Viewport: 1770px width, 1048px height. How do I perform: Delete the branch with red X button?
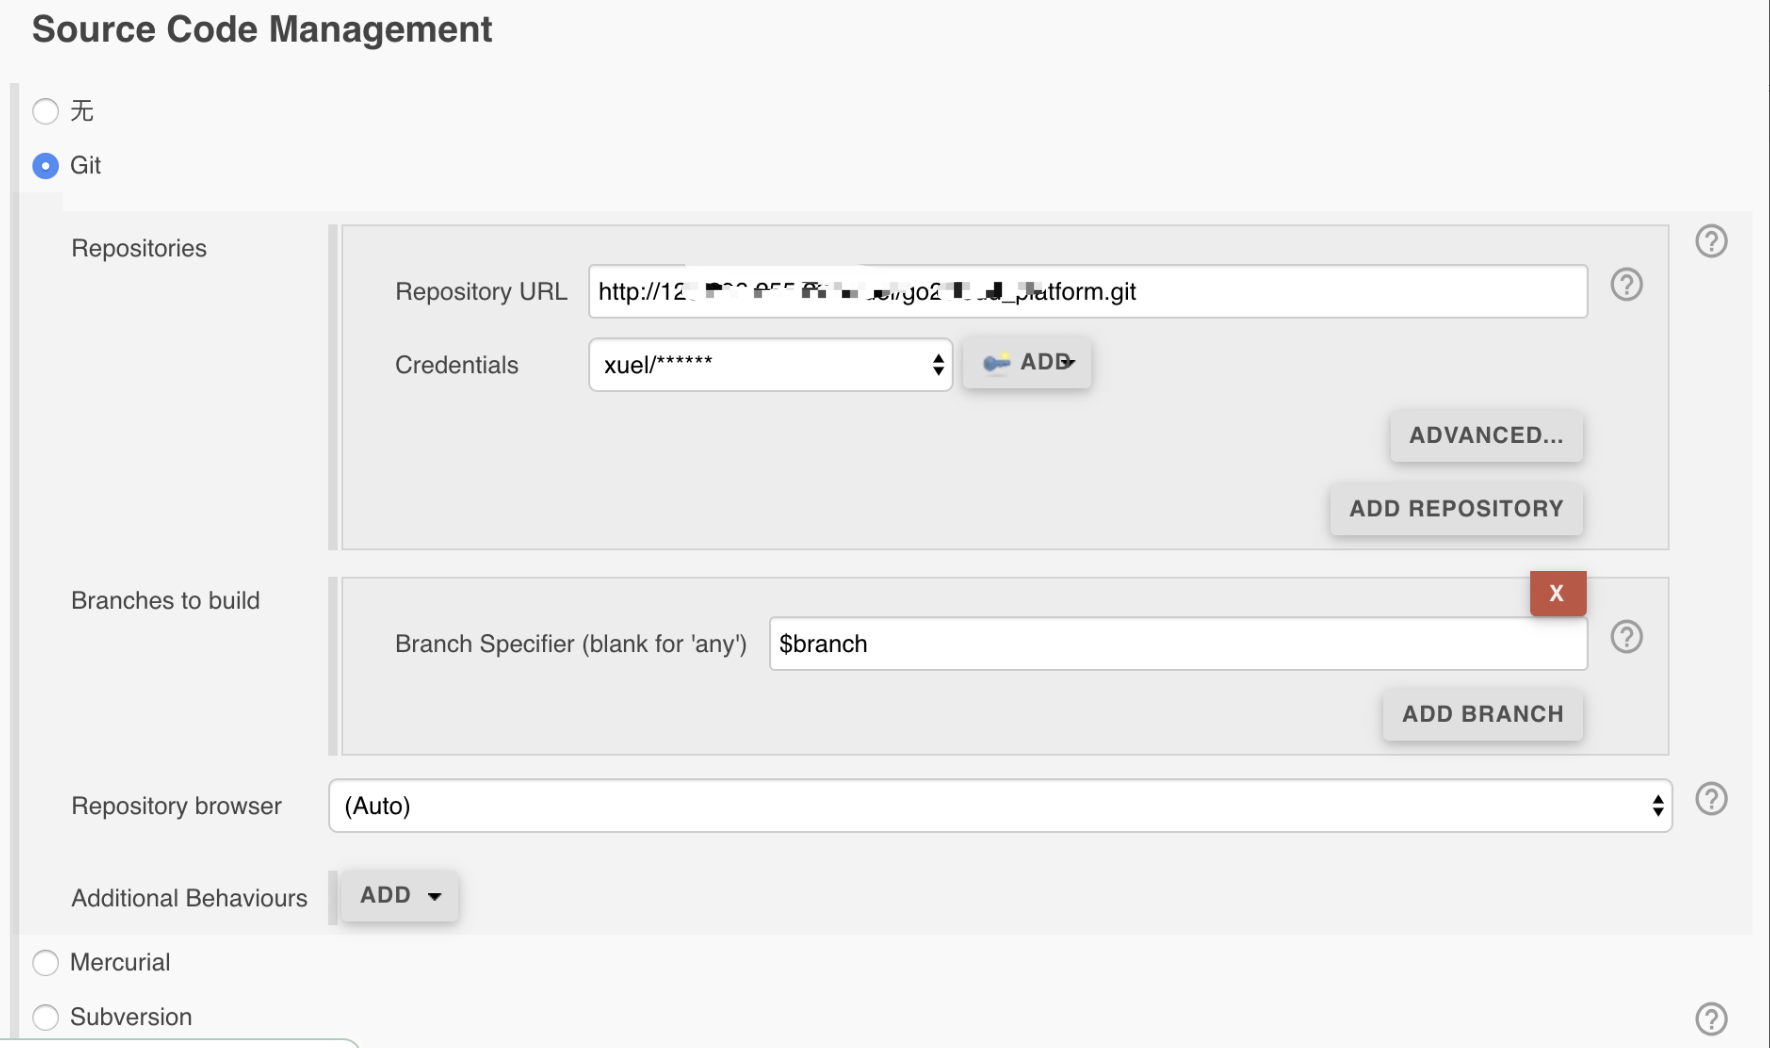point(1557,593)
